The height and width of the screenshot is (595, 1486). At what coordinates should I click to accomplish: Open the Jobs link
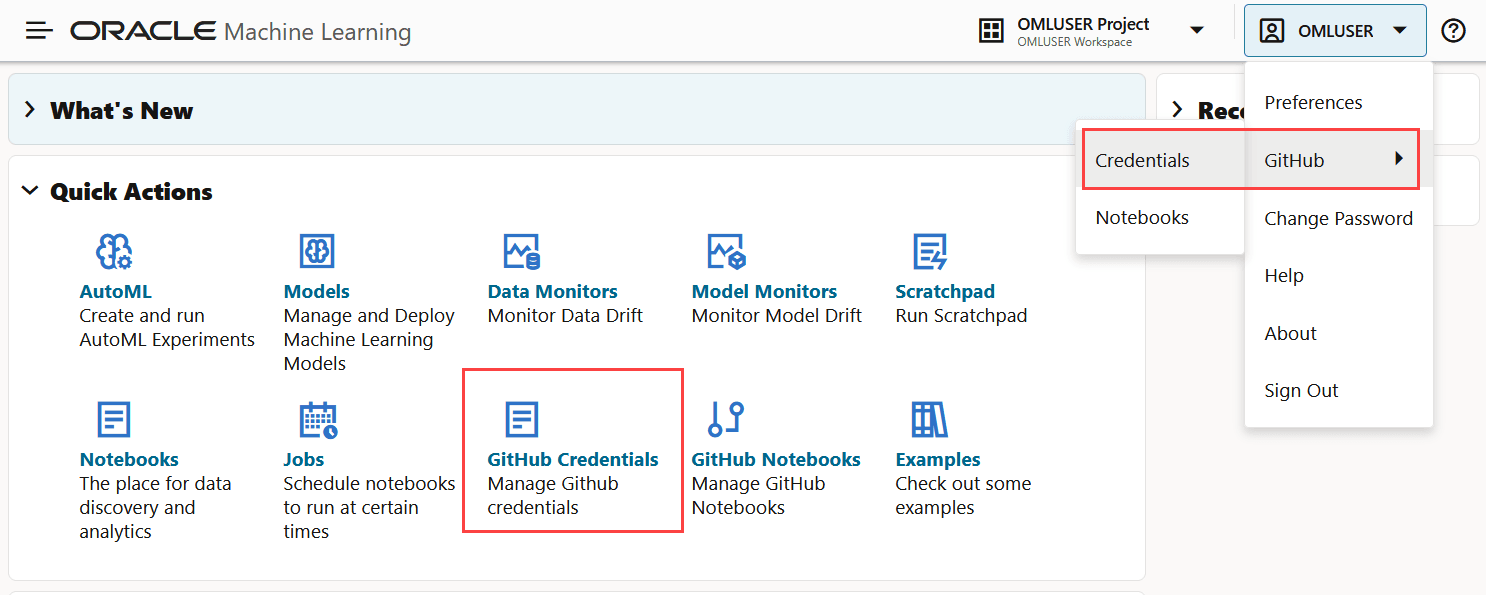(x=304, y=460)
